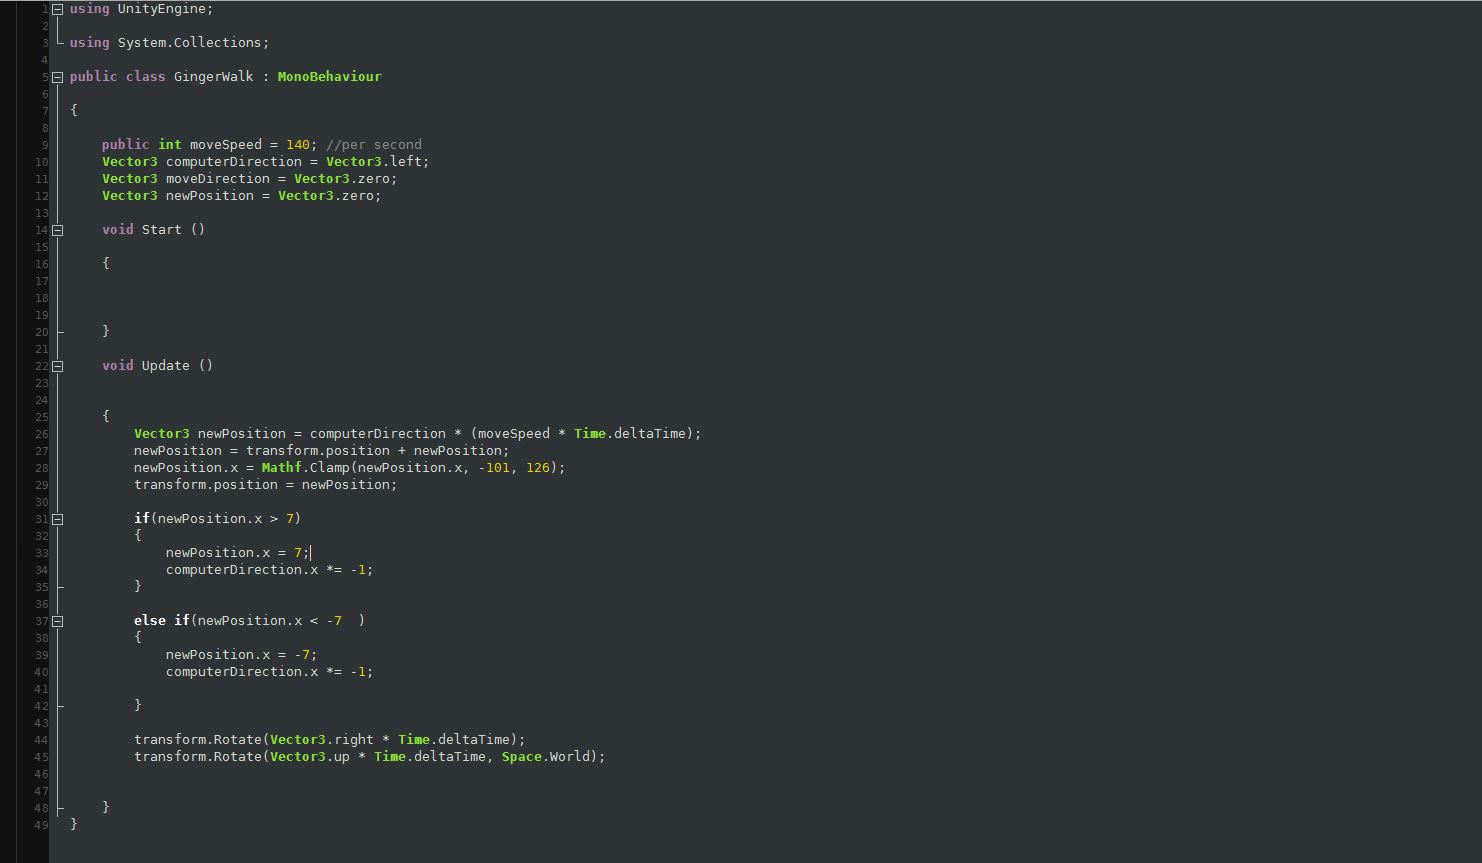Viewport: 1482px width, 863px height.
Task: Collapse the else if block fold marker
Action: [x=57, y=621]
